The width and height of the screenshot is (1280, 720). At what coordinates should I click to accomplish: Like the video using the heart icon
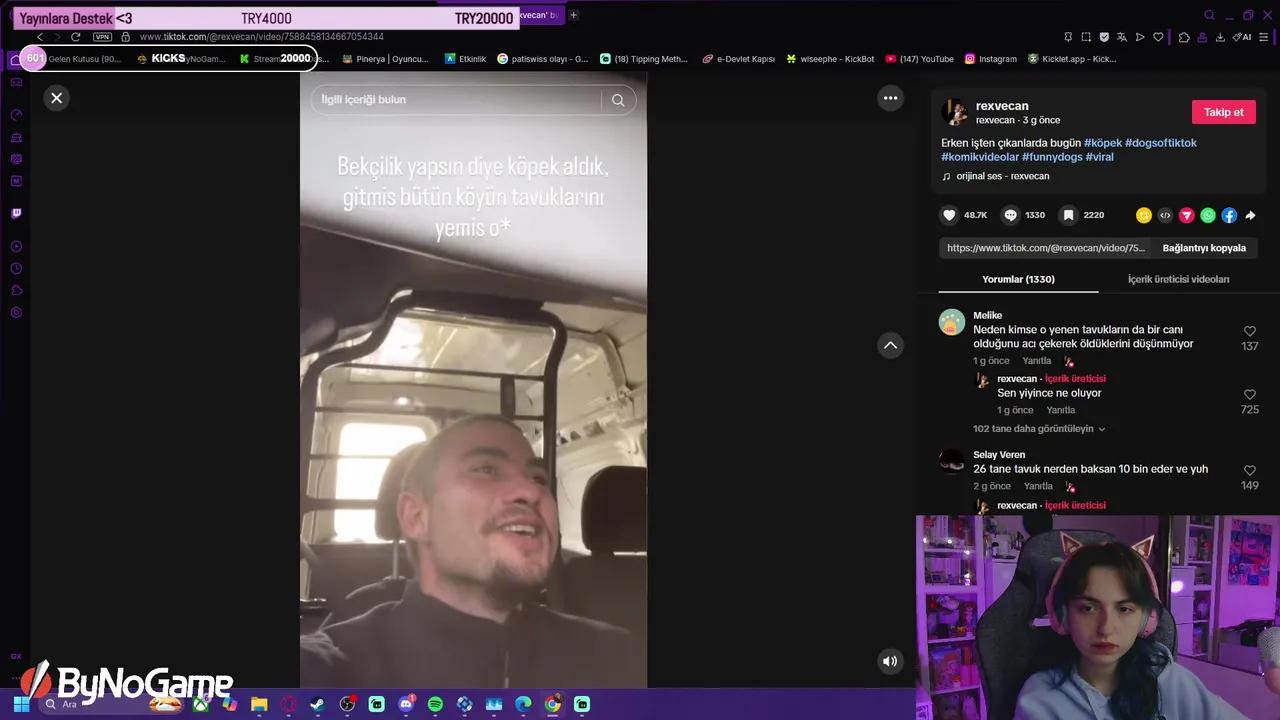tap(949, 215)
